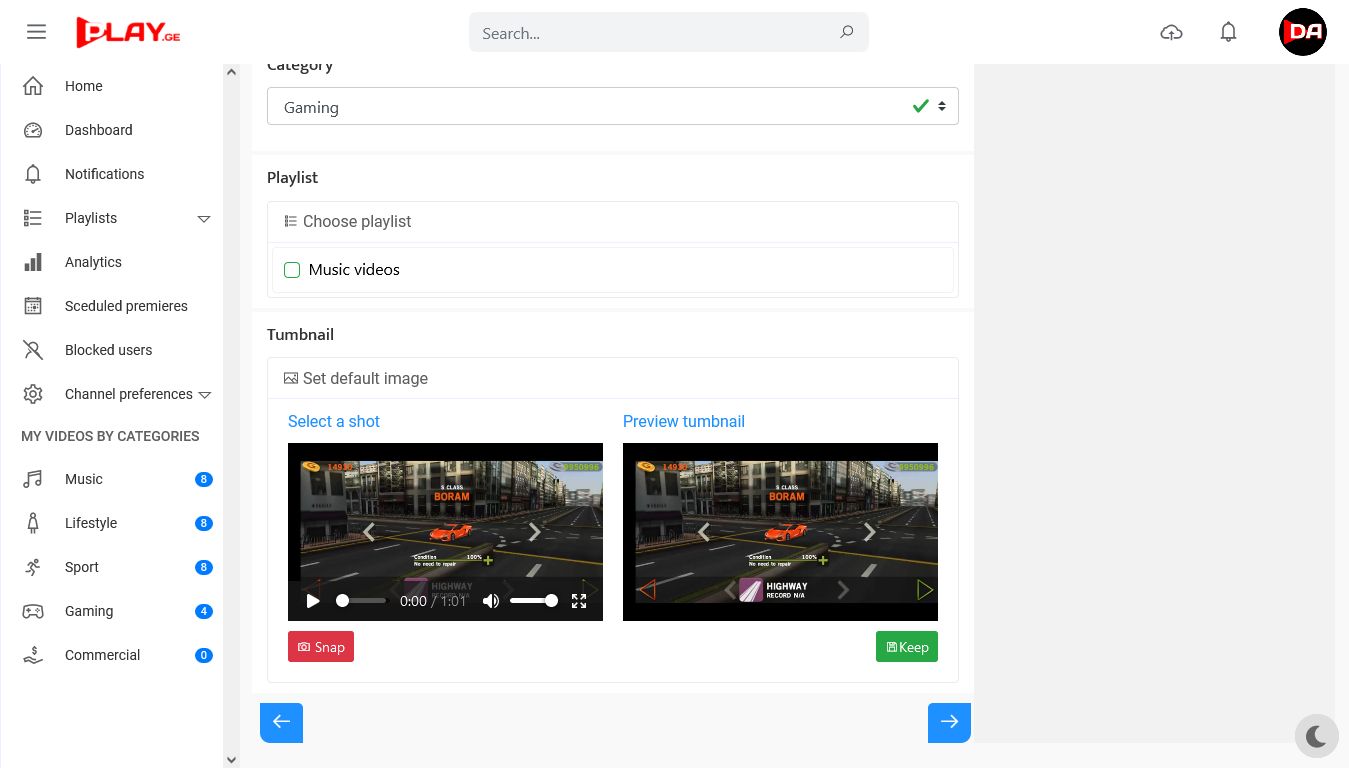
Task: Go to the previous step arrow
Action: (x=281, y=722)
